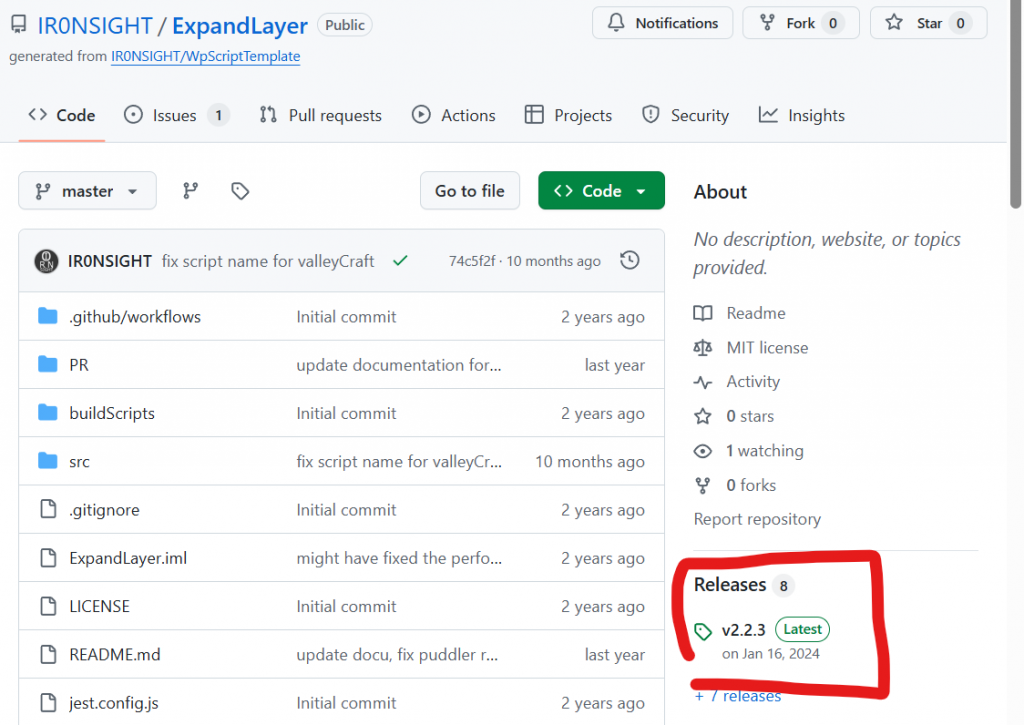
Task: Open the master branch dropdown
Action: click(87, 191)
